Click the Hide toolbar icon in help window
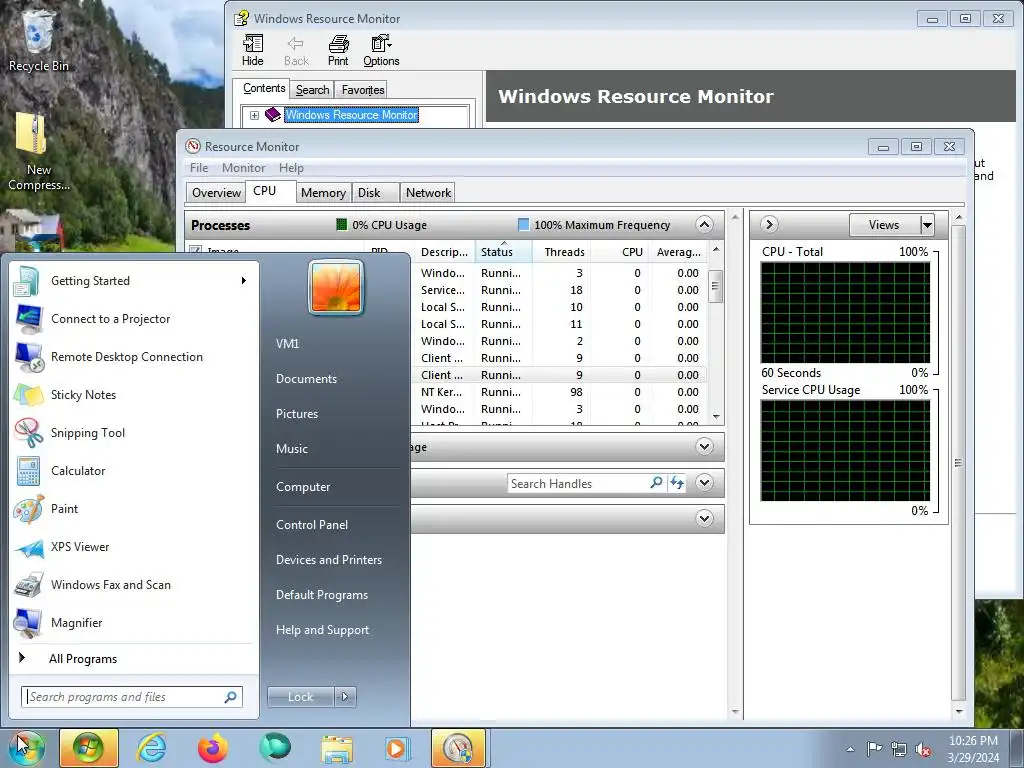Screen dimensions: 1024x768 pyautogui.click(x=253, y=50)
